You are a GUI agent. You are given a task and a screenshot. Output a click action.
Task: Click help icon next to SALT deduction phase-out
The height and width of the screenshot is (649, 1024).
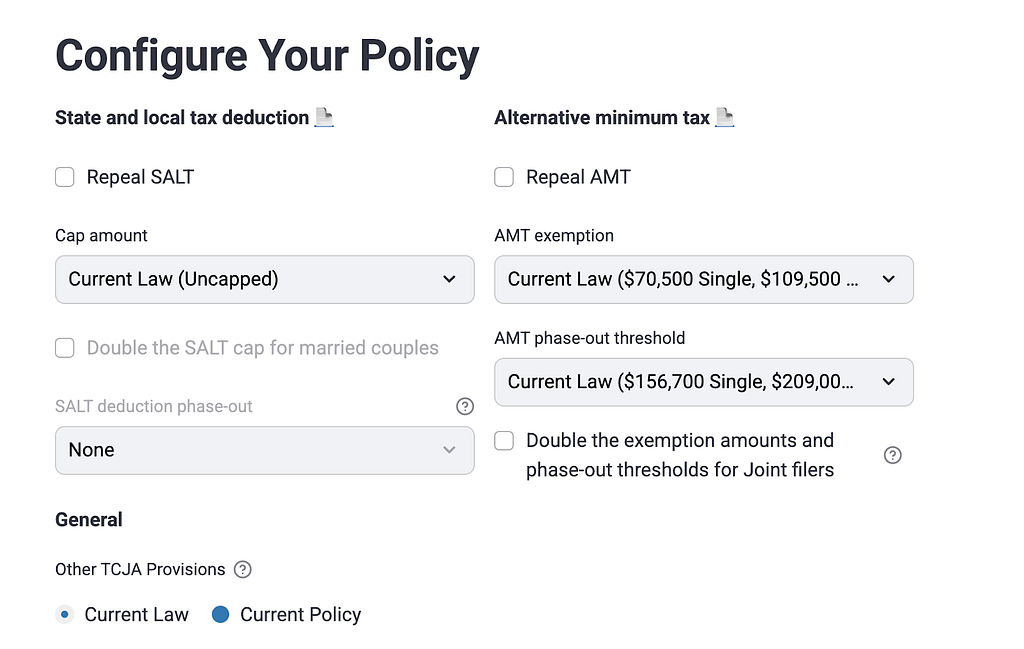click(x=465, y=406)
